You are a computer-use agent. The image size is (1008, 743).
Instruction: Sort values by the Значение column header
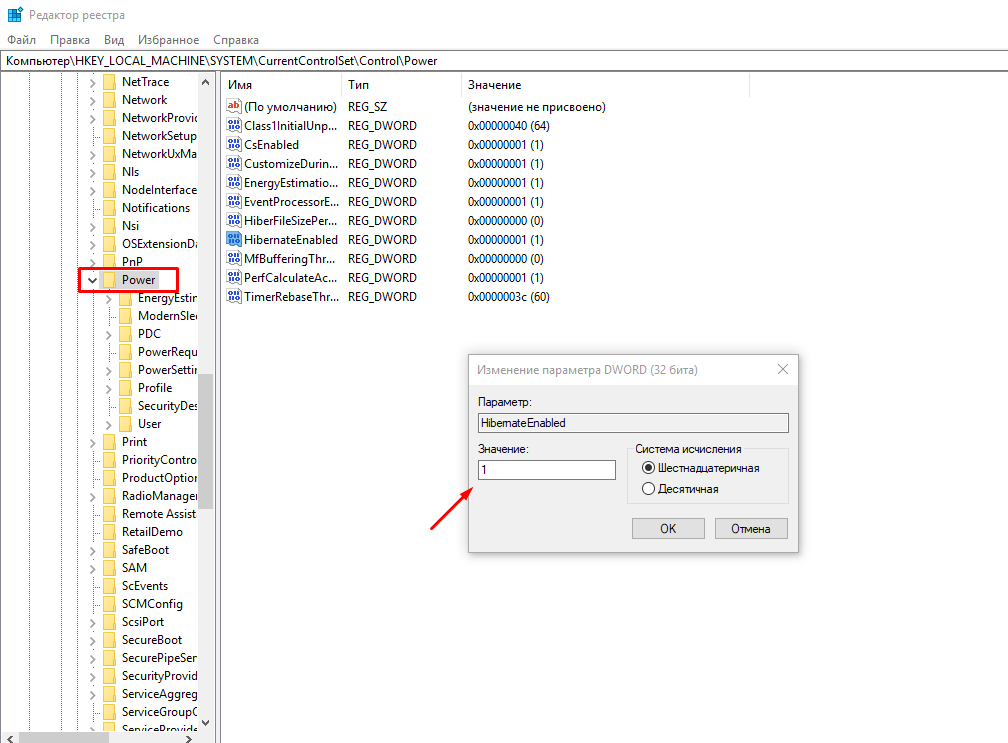tap(605, 85)
